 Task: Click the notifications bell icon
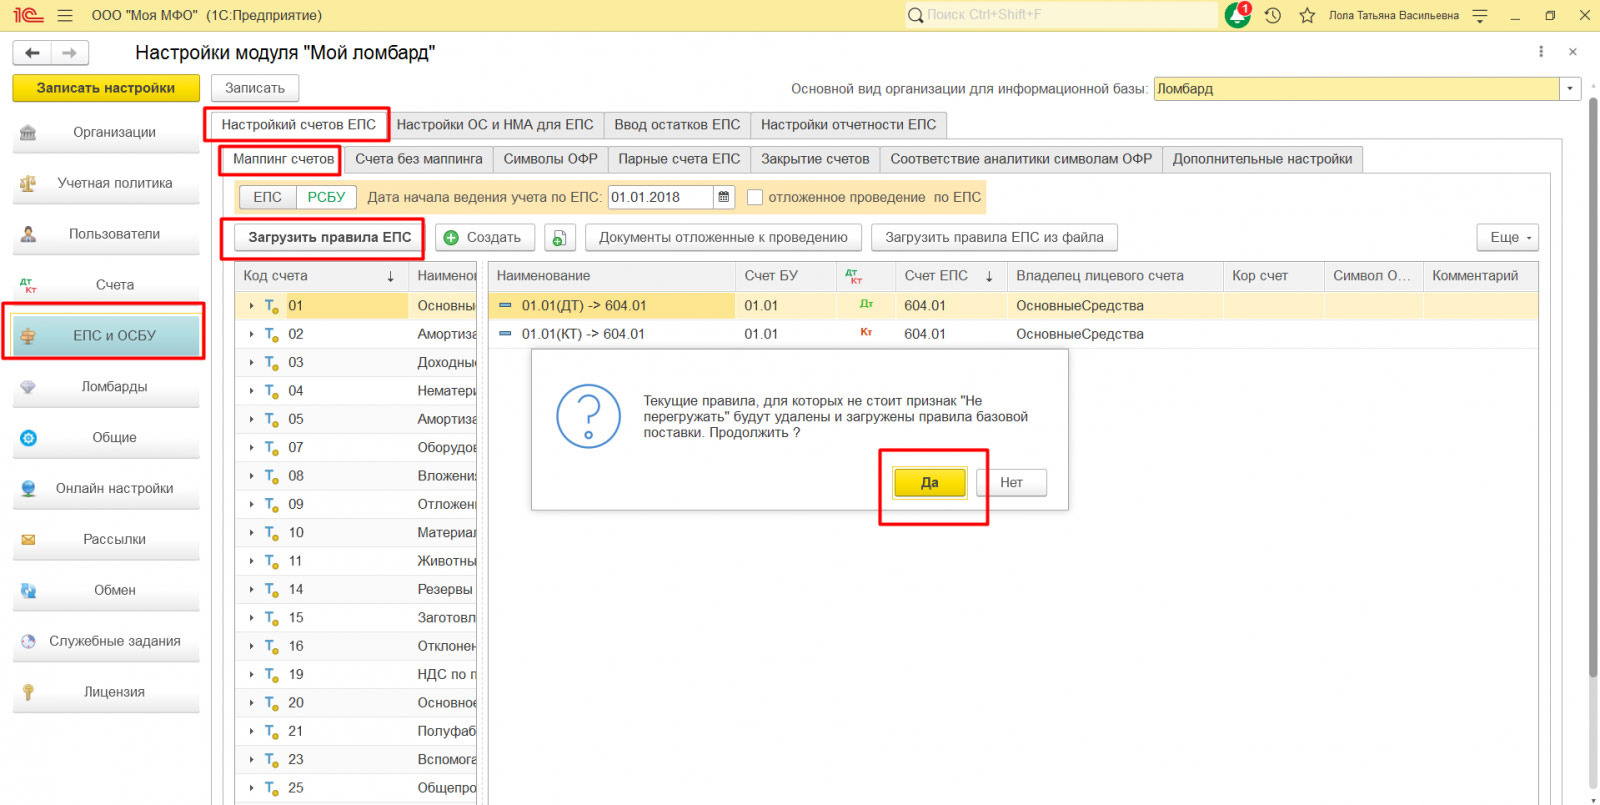point(1238,15)
